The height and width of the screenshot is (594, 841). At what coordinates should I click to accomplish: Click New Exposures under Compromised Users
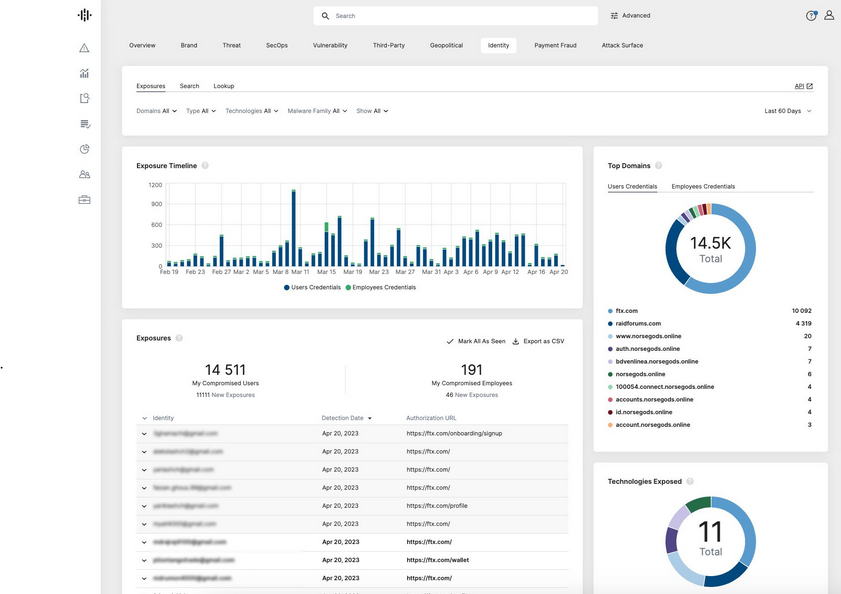tap(233, 395)
